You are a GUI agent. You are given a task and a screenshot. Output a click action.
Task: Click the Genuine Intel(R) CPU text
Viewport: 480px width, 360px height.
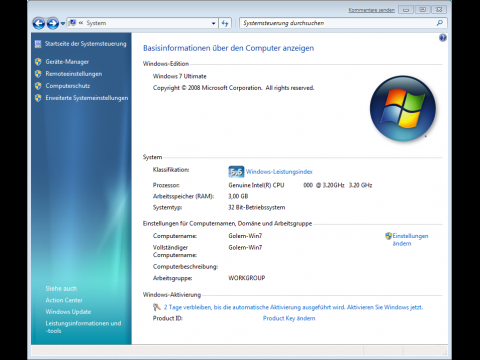click(256, 185)
